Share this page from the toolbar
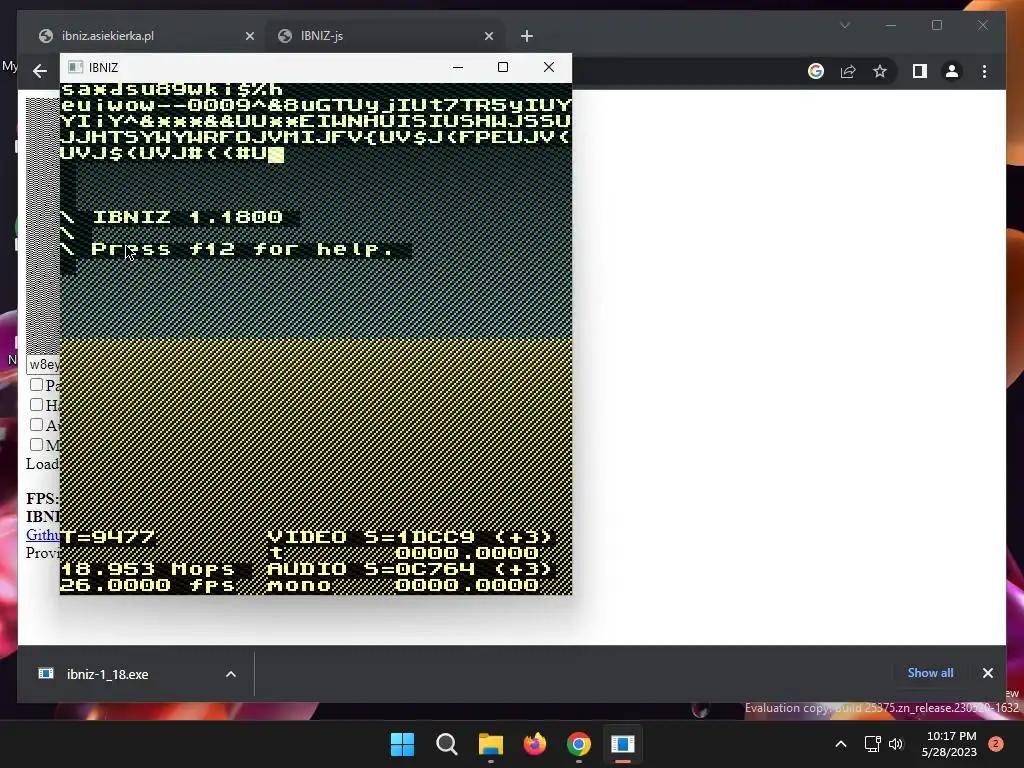Screen dimensions: 1024x768 tap(848, 71)
